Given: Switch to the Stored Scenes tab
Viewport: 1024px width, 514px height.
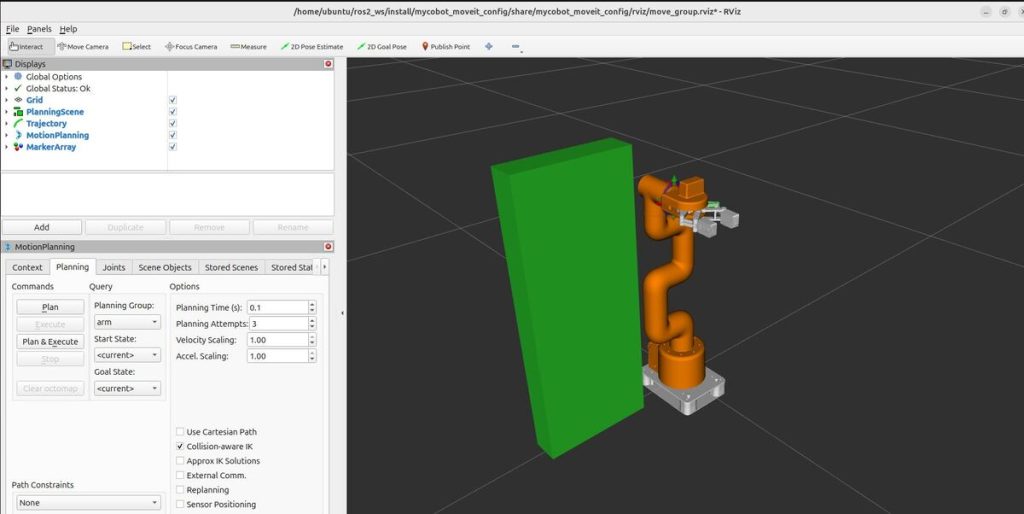Looking at the screenshot, I should point(231,267).
